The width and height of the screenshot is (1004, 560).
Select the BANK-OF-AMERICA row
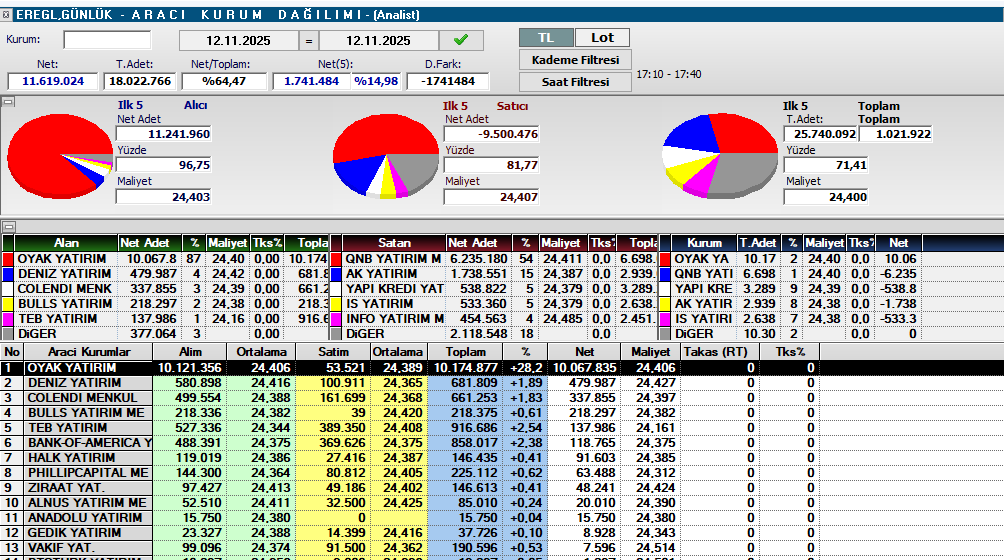tap(88, 442)
